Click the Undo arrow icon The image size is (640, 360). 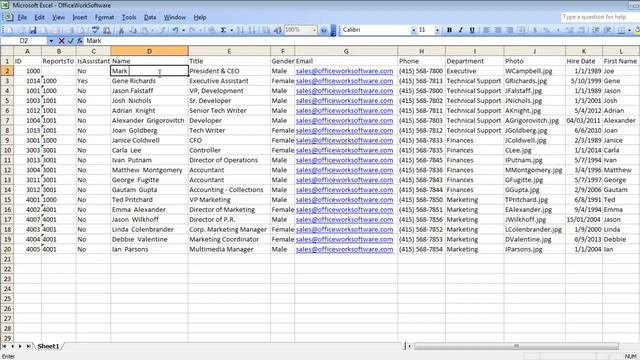[175, 30]
